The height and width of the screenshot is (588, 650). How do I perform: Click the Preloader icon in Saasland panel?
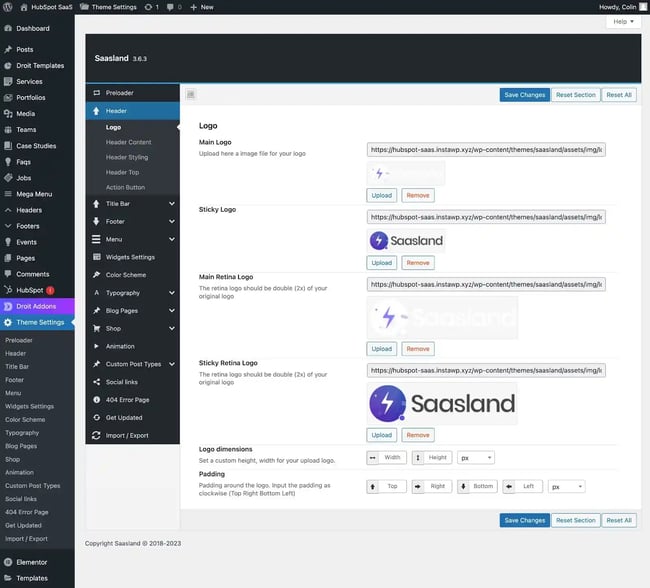97,93
